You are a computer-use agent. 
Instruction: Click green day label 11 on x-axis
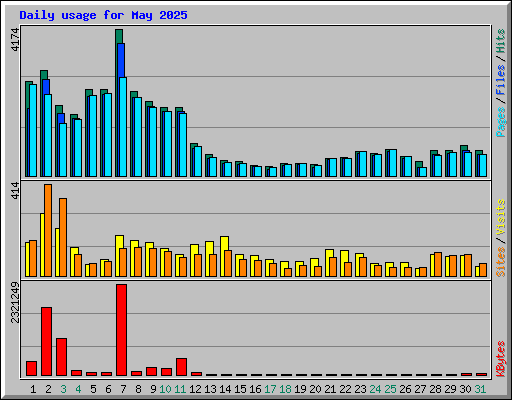(180, 389)
